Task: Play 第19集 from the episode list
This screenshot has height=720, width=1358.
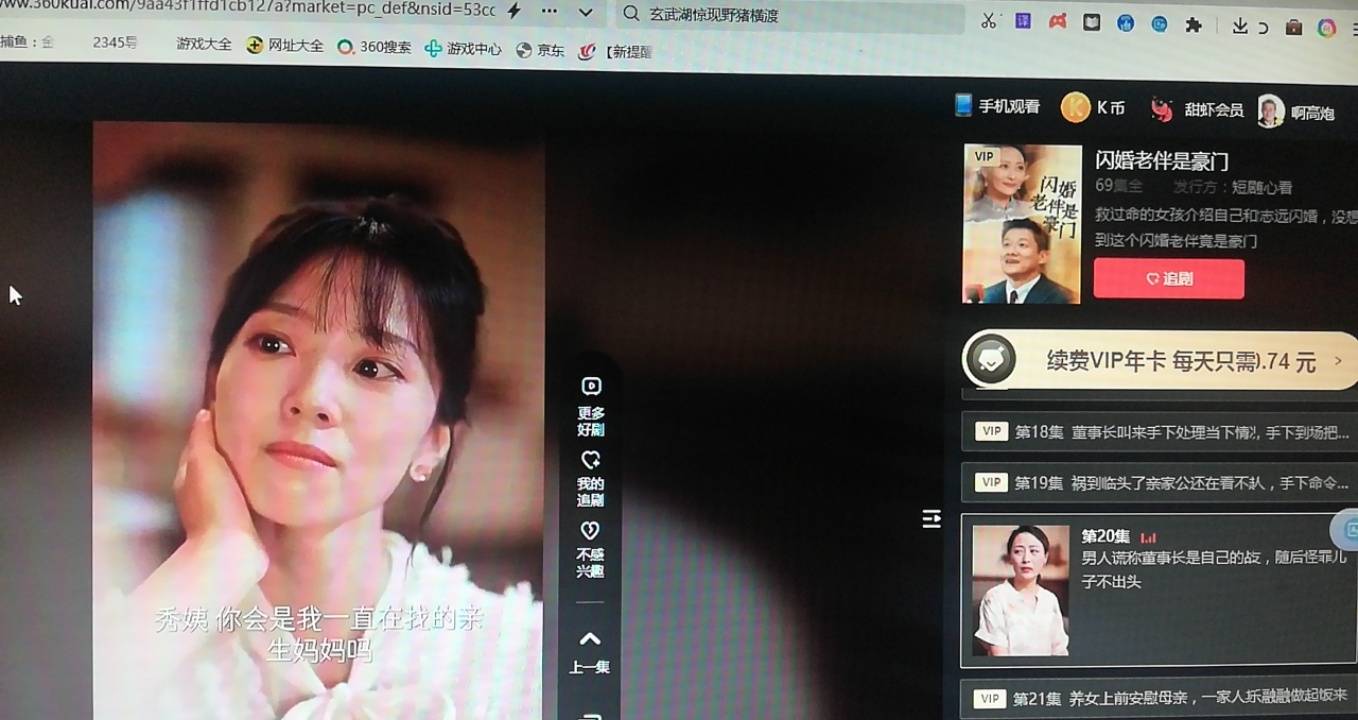Action: point(1159,483)
